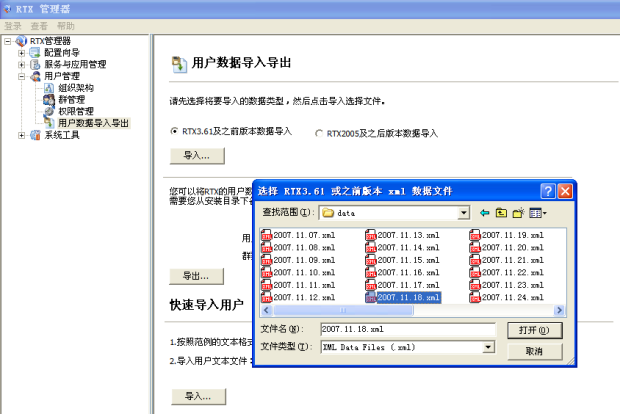Image resolution: width=620 pixels, height=415 pixels.
Task: Click the back arrow in file dialog
Action: [x=485, y=213]
